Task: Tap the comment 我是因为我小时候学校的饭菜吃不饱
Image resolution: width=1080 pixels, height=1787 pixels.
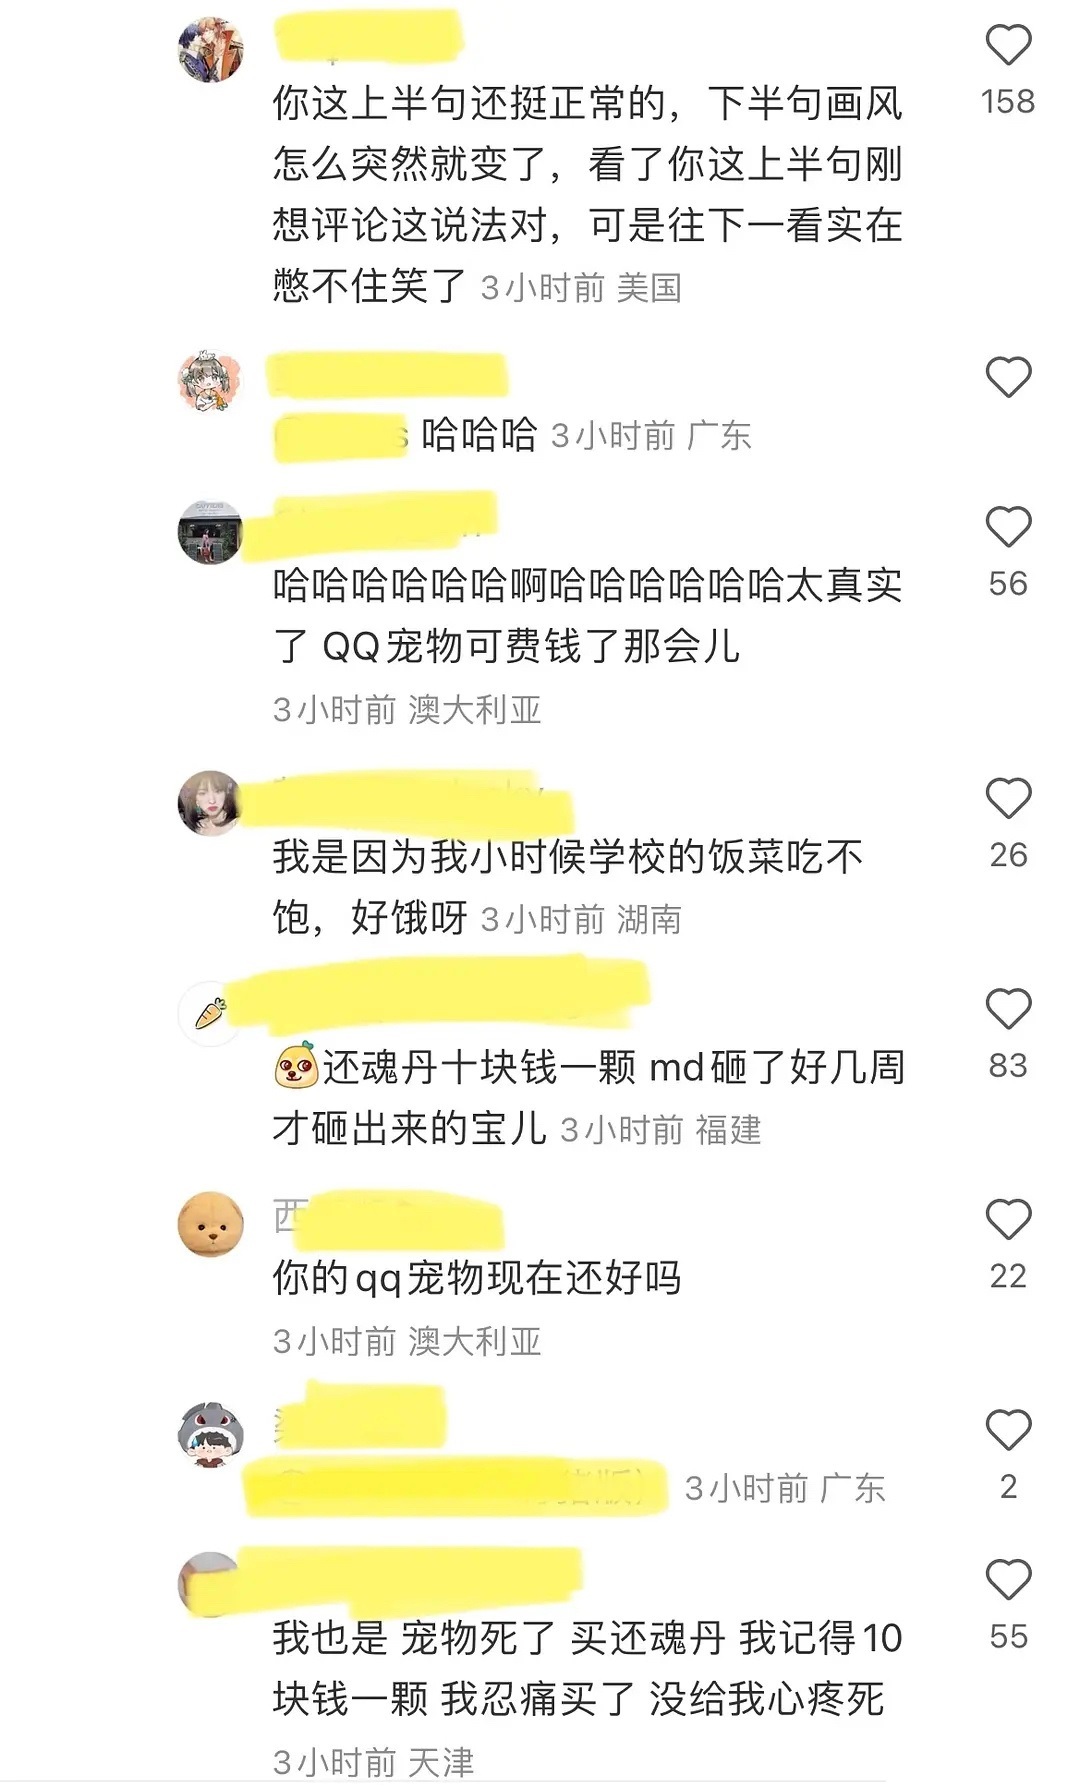Action: click(567, 887)
